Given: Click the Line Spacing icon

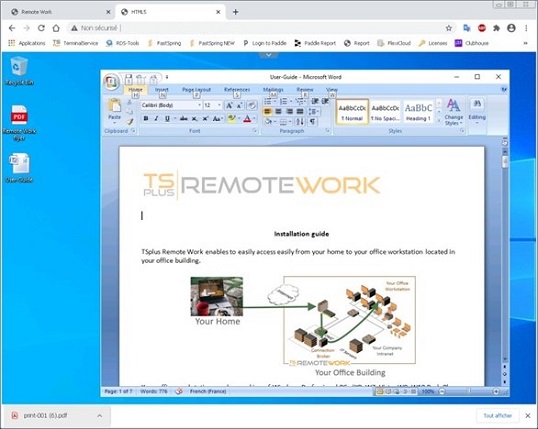Looking at the screenshot, I should coord(313,112).
